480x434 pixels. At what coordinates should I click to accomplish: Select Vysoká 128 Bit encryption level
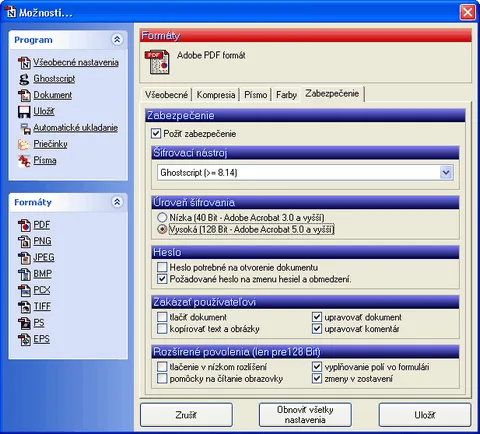tap(162, 229)
